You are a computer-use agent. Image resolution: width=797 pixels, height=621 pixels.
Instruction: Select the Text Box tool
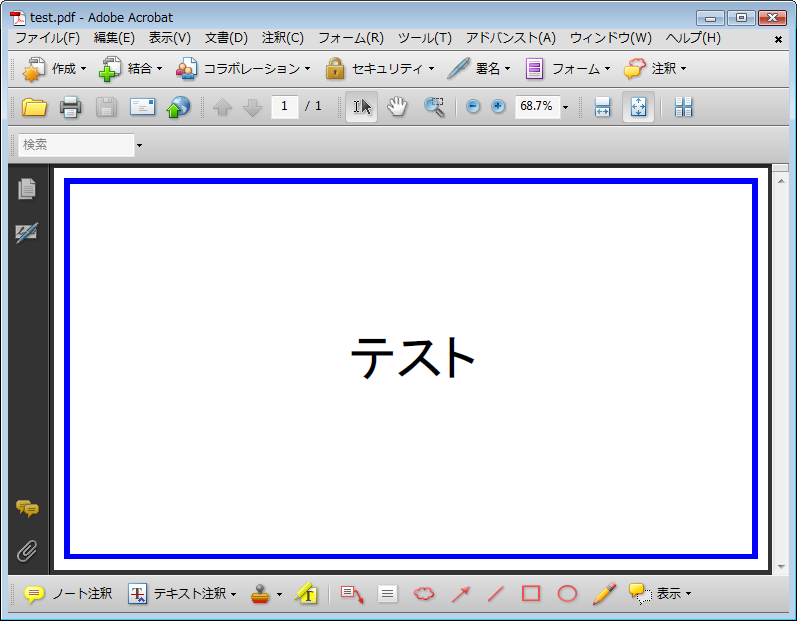(387, 594)
